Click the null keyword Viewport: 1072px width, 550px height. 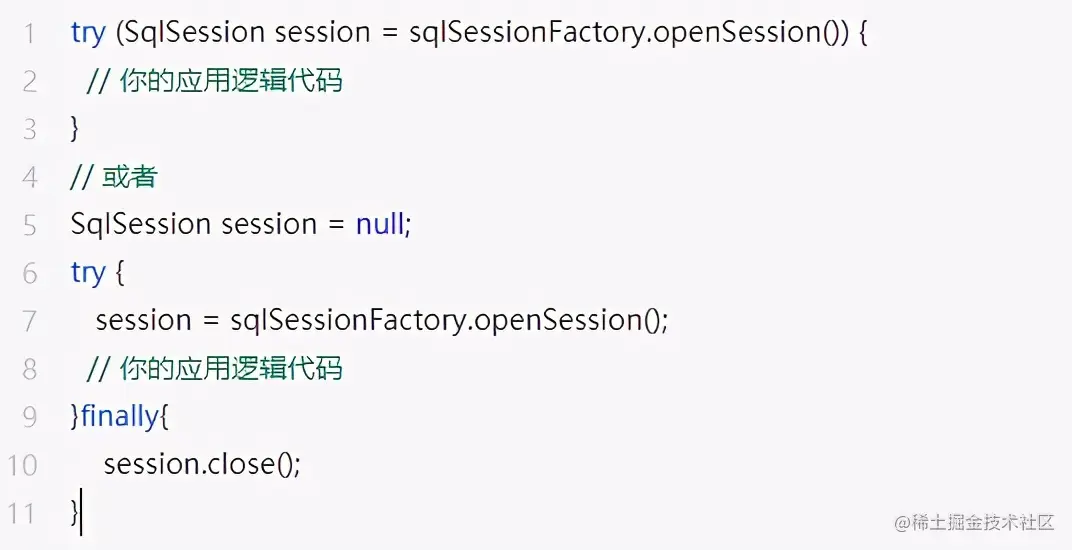[380, 224]
